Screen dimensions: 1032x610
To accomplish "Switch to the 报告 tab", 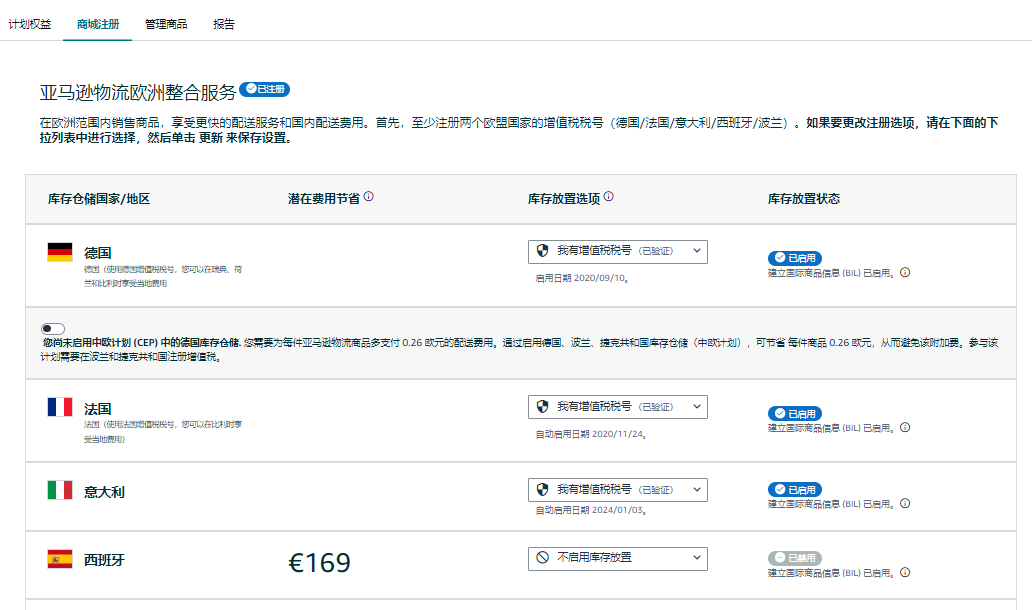I will tap(222, 24).
